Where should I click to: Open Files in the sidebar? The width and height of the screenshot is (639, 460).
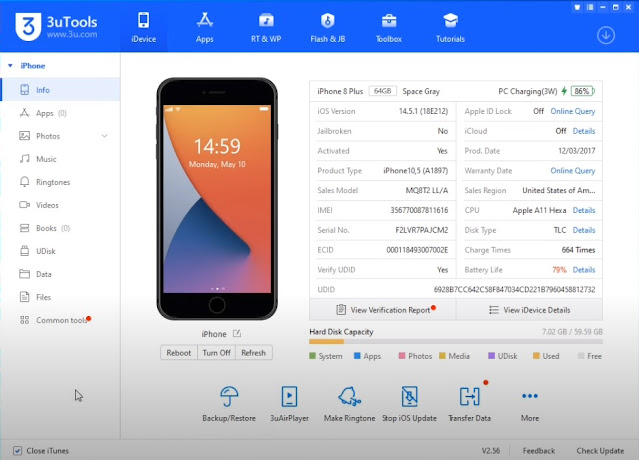60,297
